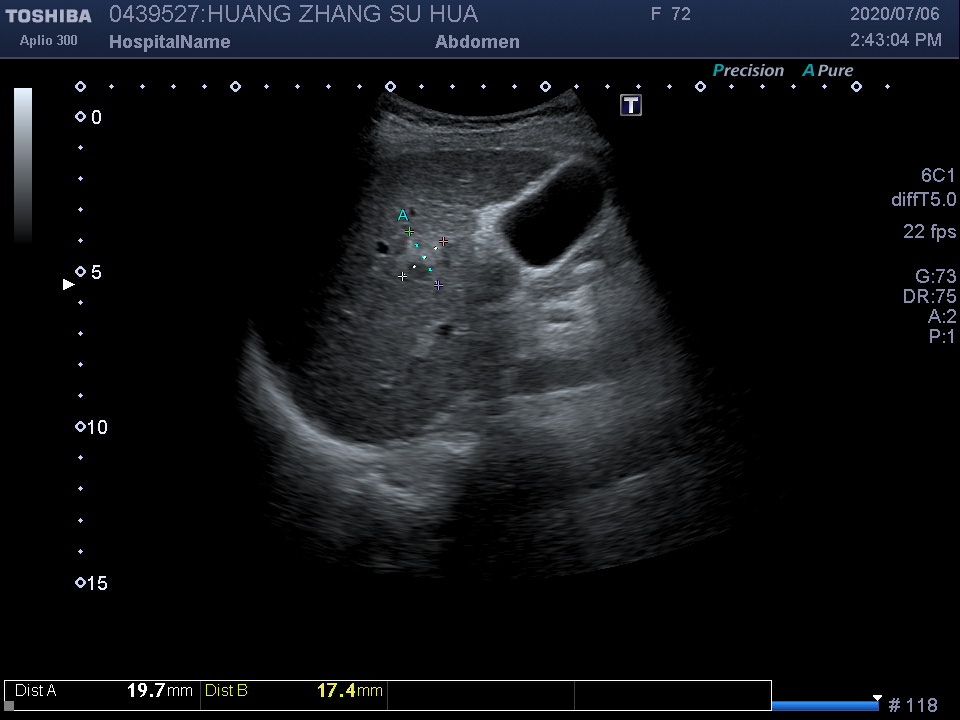This screenshot has width=960, height=720.
Task: Click the ApliPure mode label
Action: (x=828, y=71)
